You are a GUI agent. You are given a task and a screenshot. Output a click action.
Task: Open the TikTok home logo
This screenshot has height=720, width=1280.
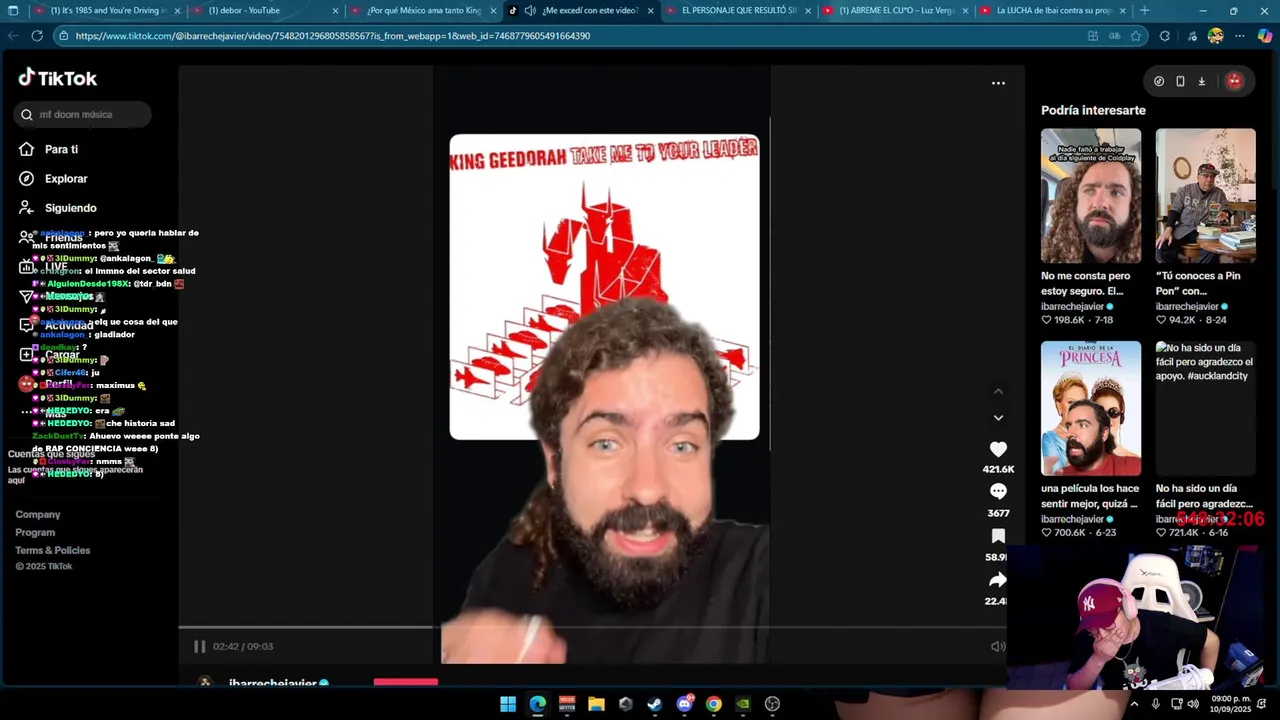(x=57, y=78)
